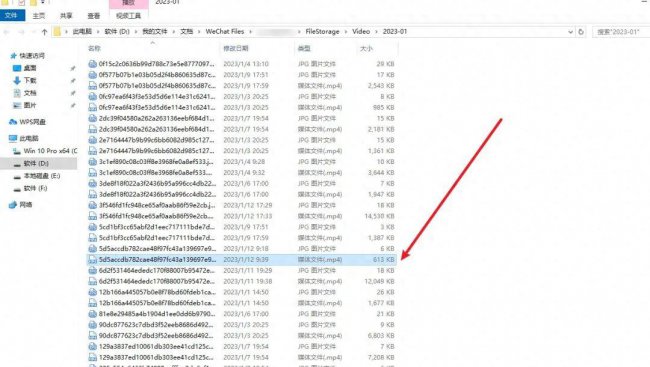Image resolution: width=650 pixels, height=367 pixels.
Task: Navigate back with the back arrow
Action: pyautogui.click(x=6, y=32)
